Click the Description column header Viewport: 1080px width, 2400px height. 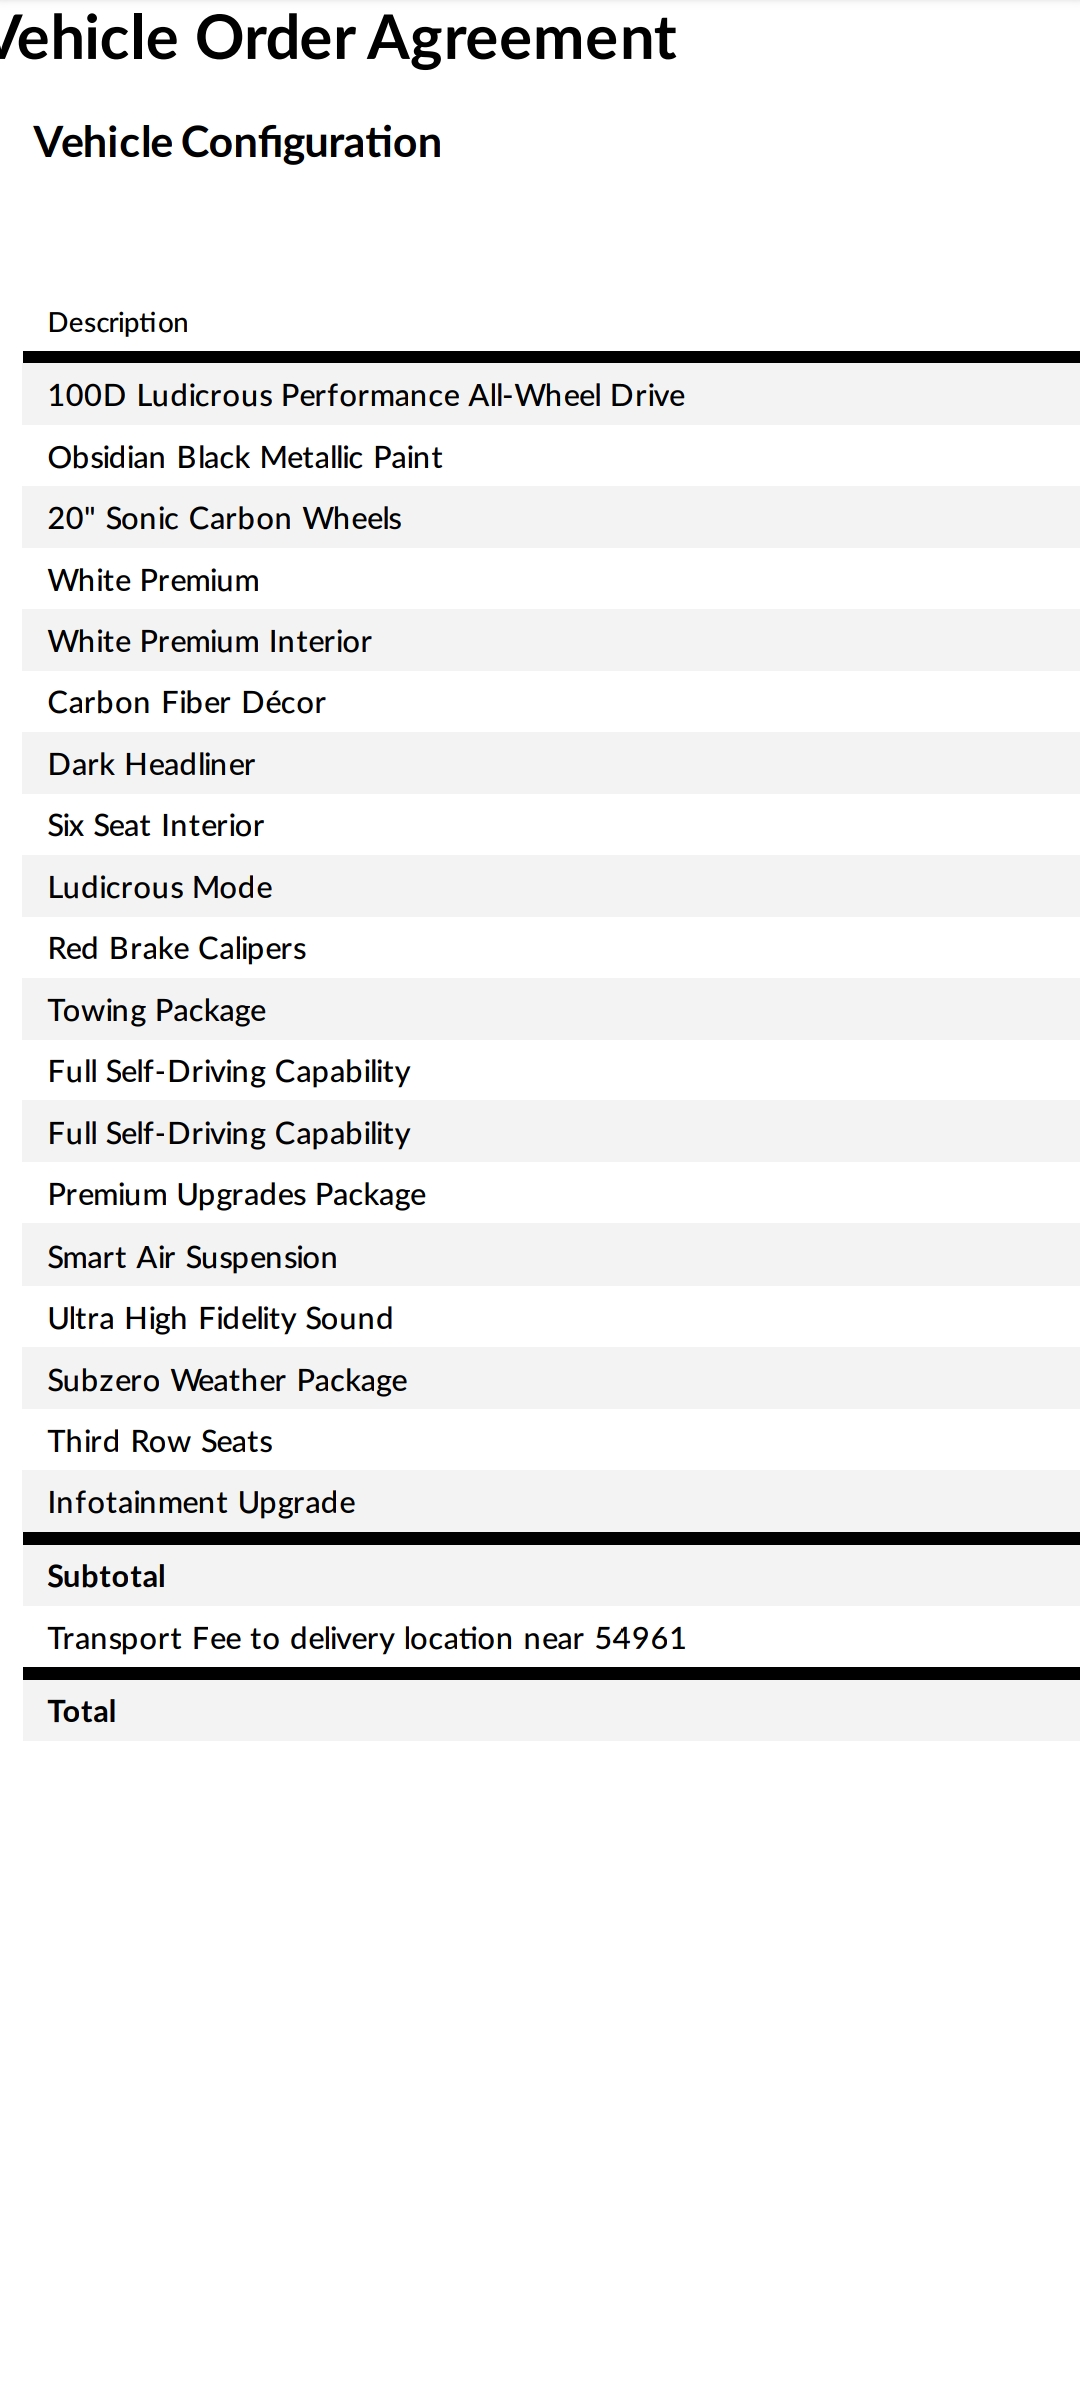tap(118, 323)
